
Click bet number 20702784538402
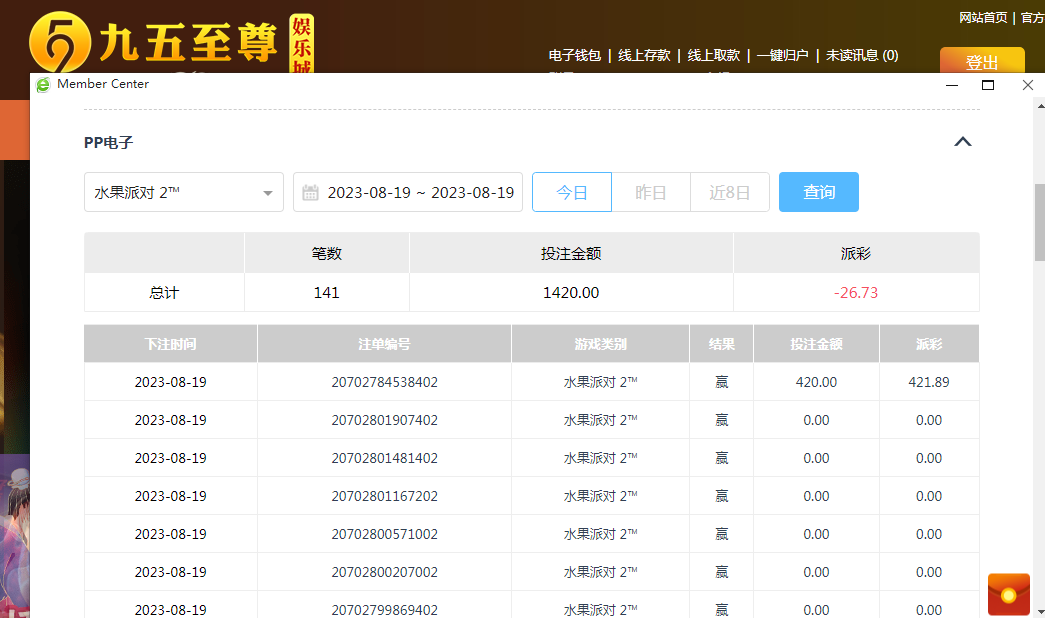click(x=384, y=382)
